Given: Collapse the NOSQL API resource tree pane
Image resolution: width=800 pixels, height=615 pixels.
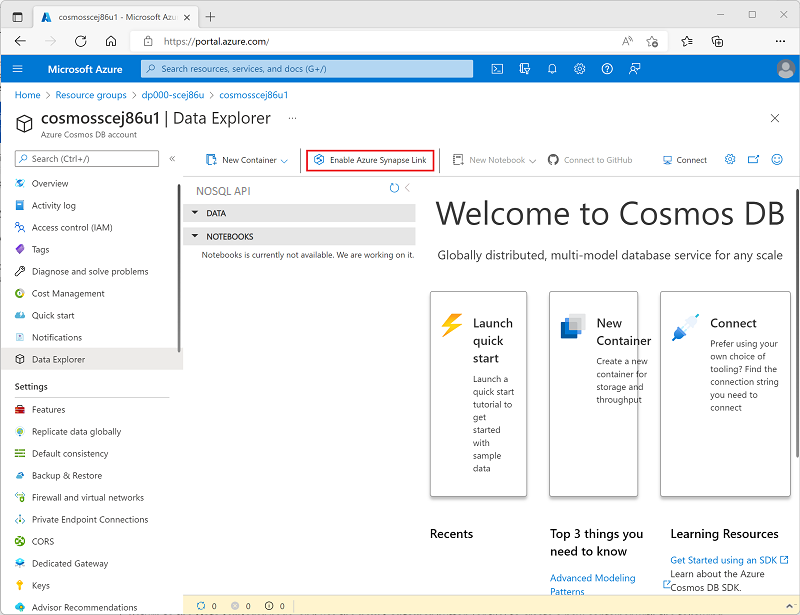Looking at the screenshot, I should point(407,188).
